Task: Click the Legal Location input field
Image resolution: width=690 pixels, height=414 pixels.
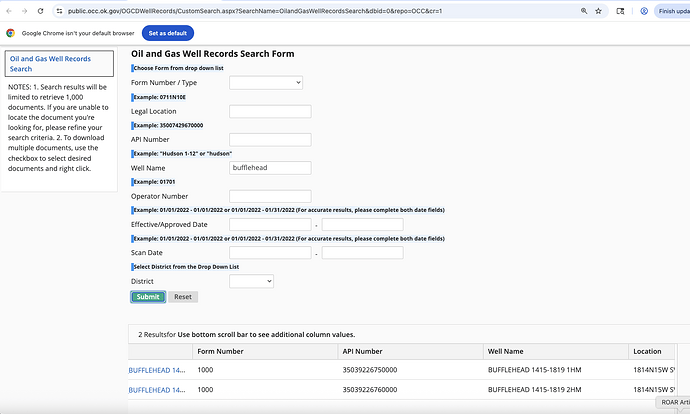Action: (x=270, y=111)
